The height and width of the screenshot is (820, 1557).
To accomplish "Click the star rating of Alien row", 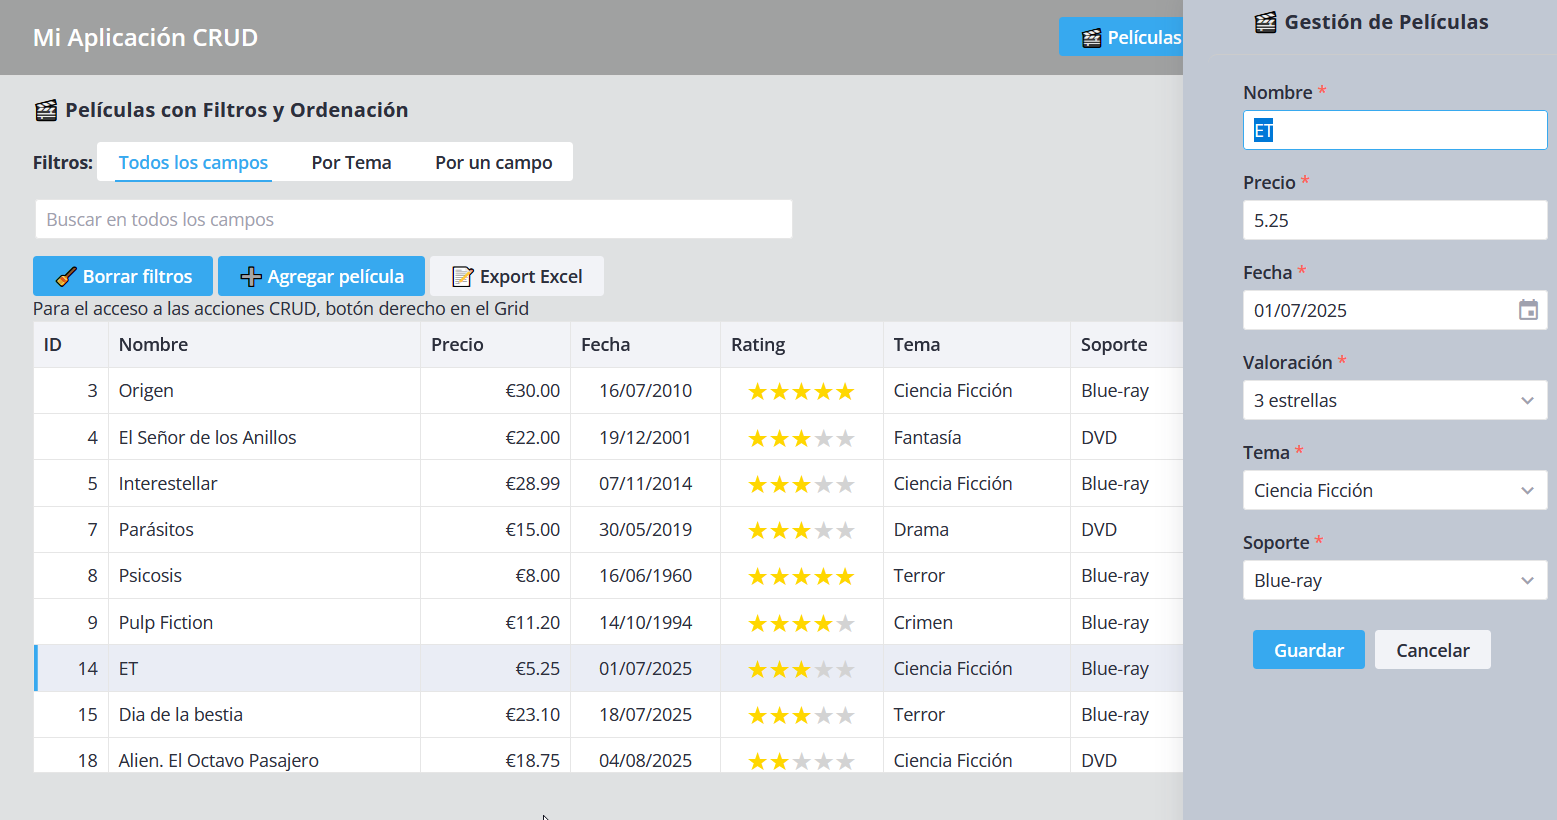I will (801, 761).
